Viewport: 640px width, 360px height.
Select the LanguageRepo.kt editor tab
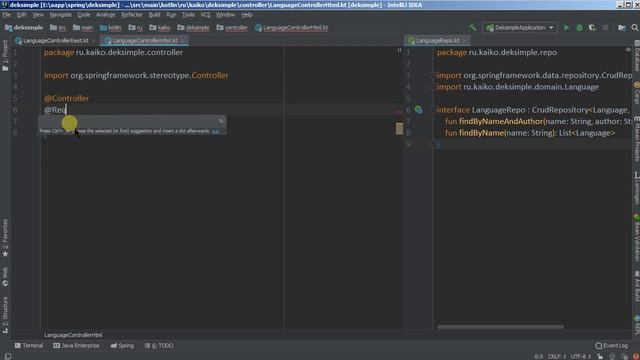click(437, 40)
